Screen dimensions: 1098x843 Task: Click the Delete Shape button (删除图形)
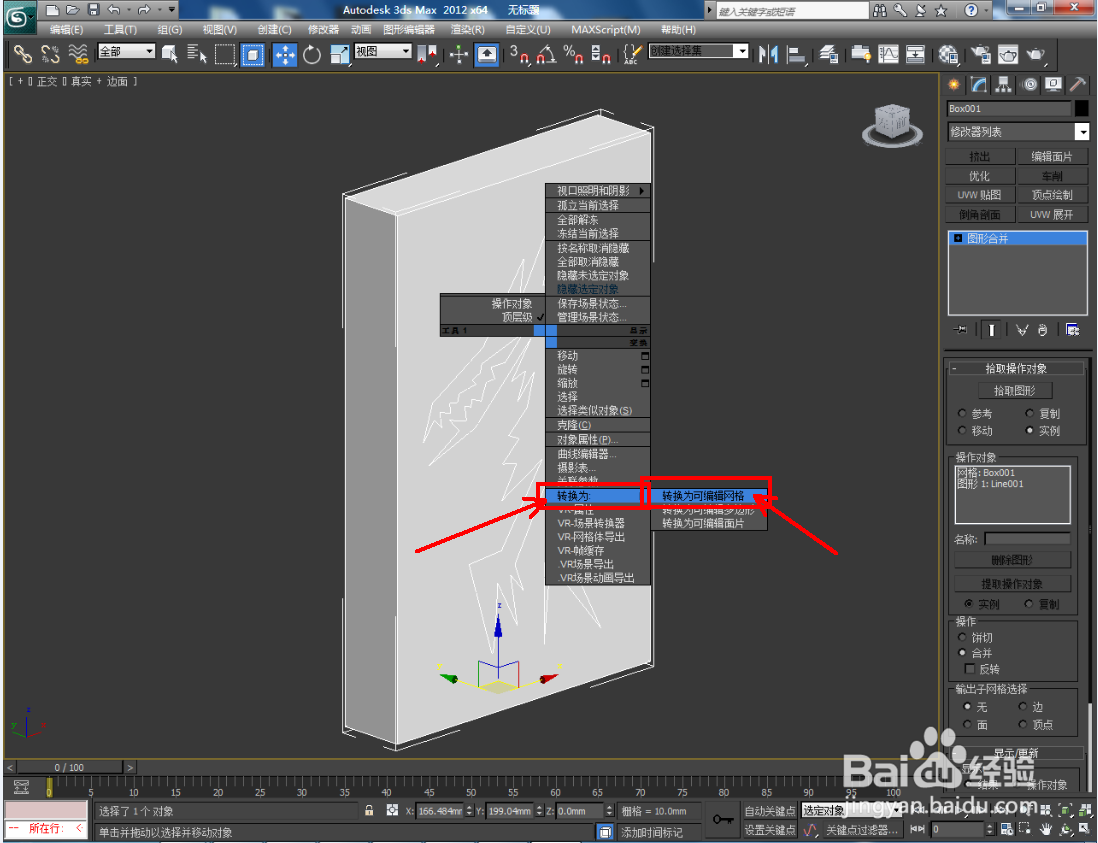pyautogui.click(x=1012, y=559)
